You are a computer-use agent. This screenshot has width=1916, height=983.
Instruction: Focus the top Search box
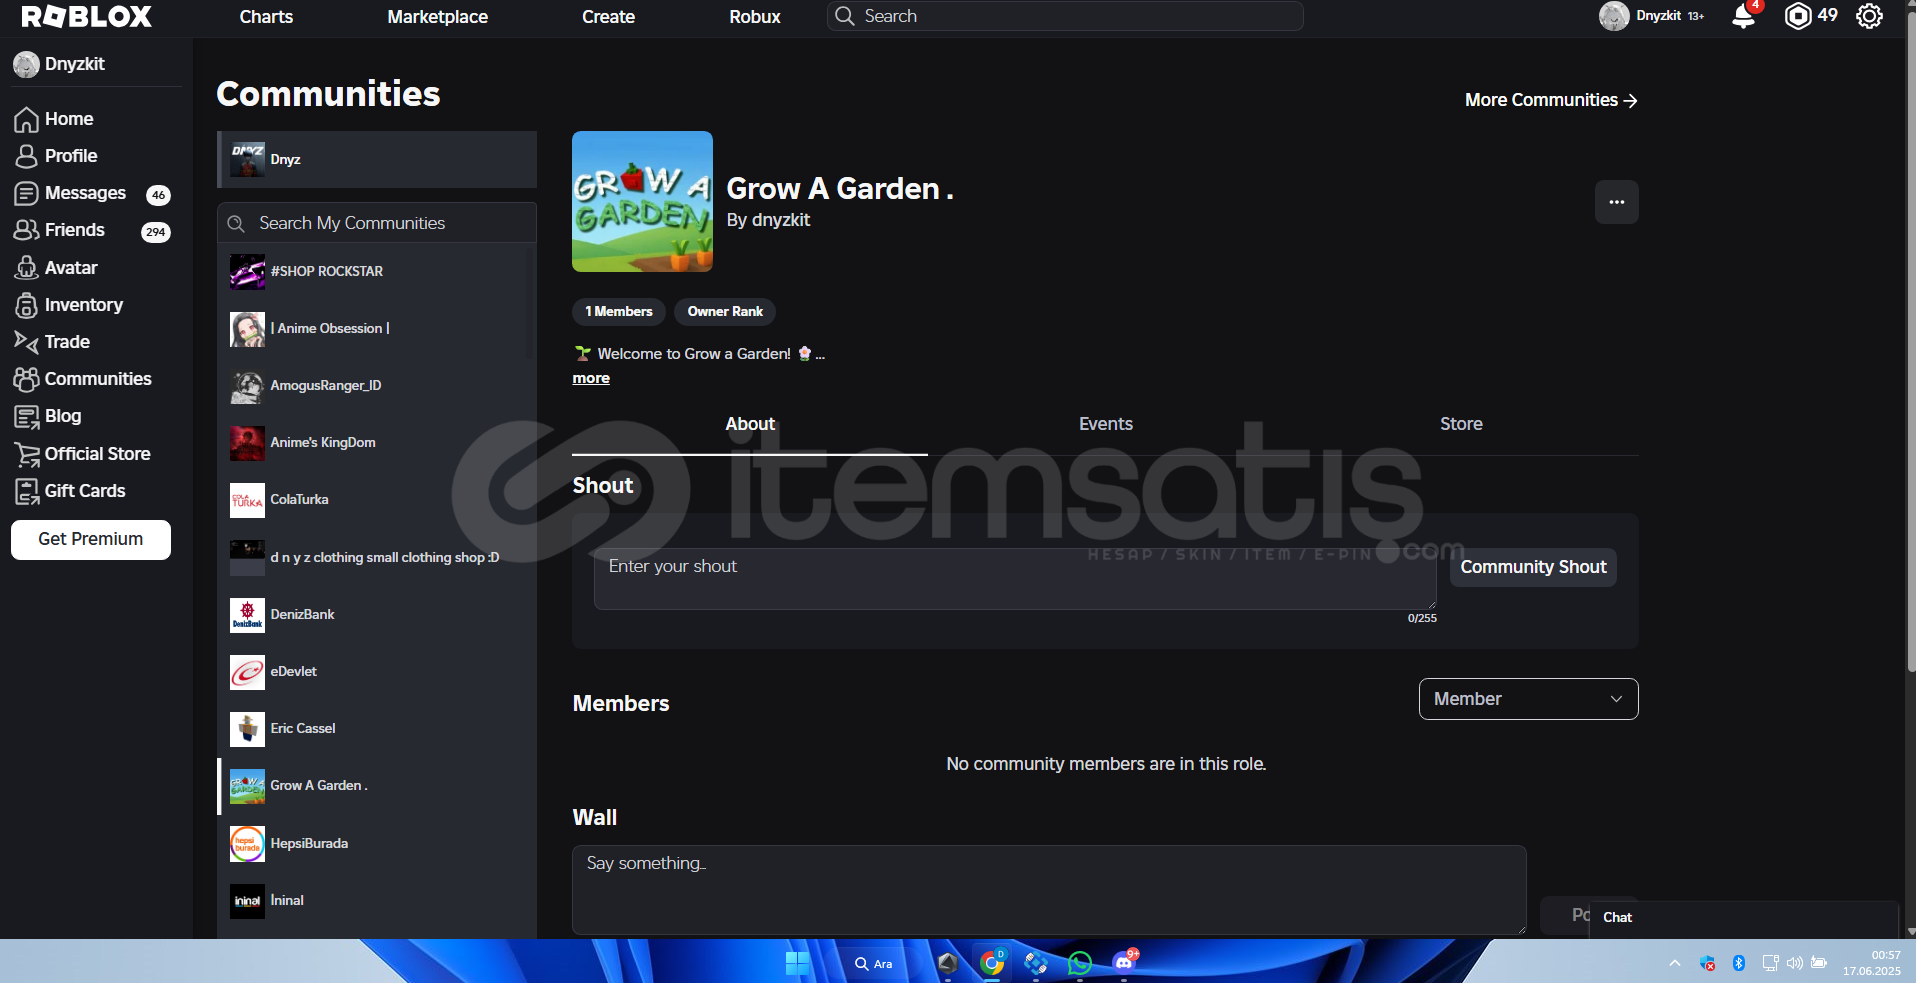tap(1065, 16)
